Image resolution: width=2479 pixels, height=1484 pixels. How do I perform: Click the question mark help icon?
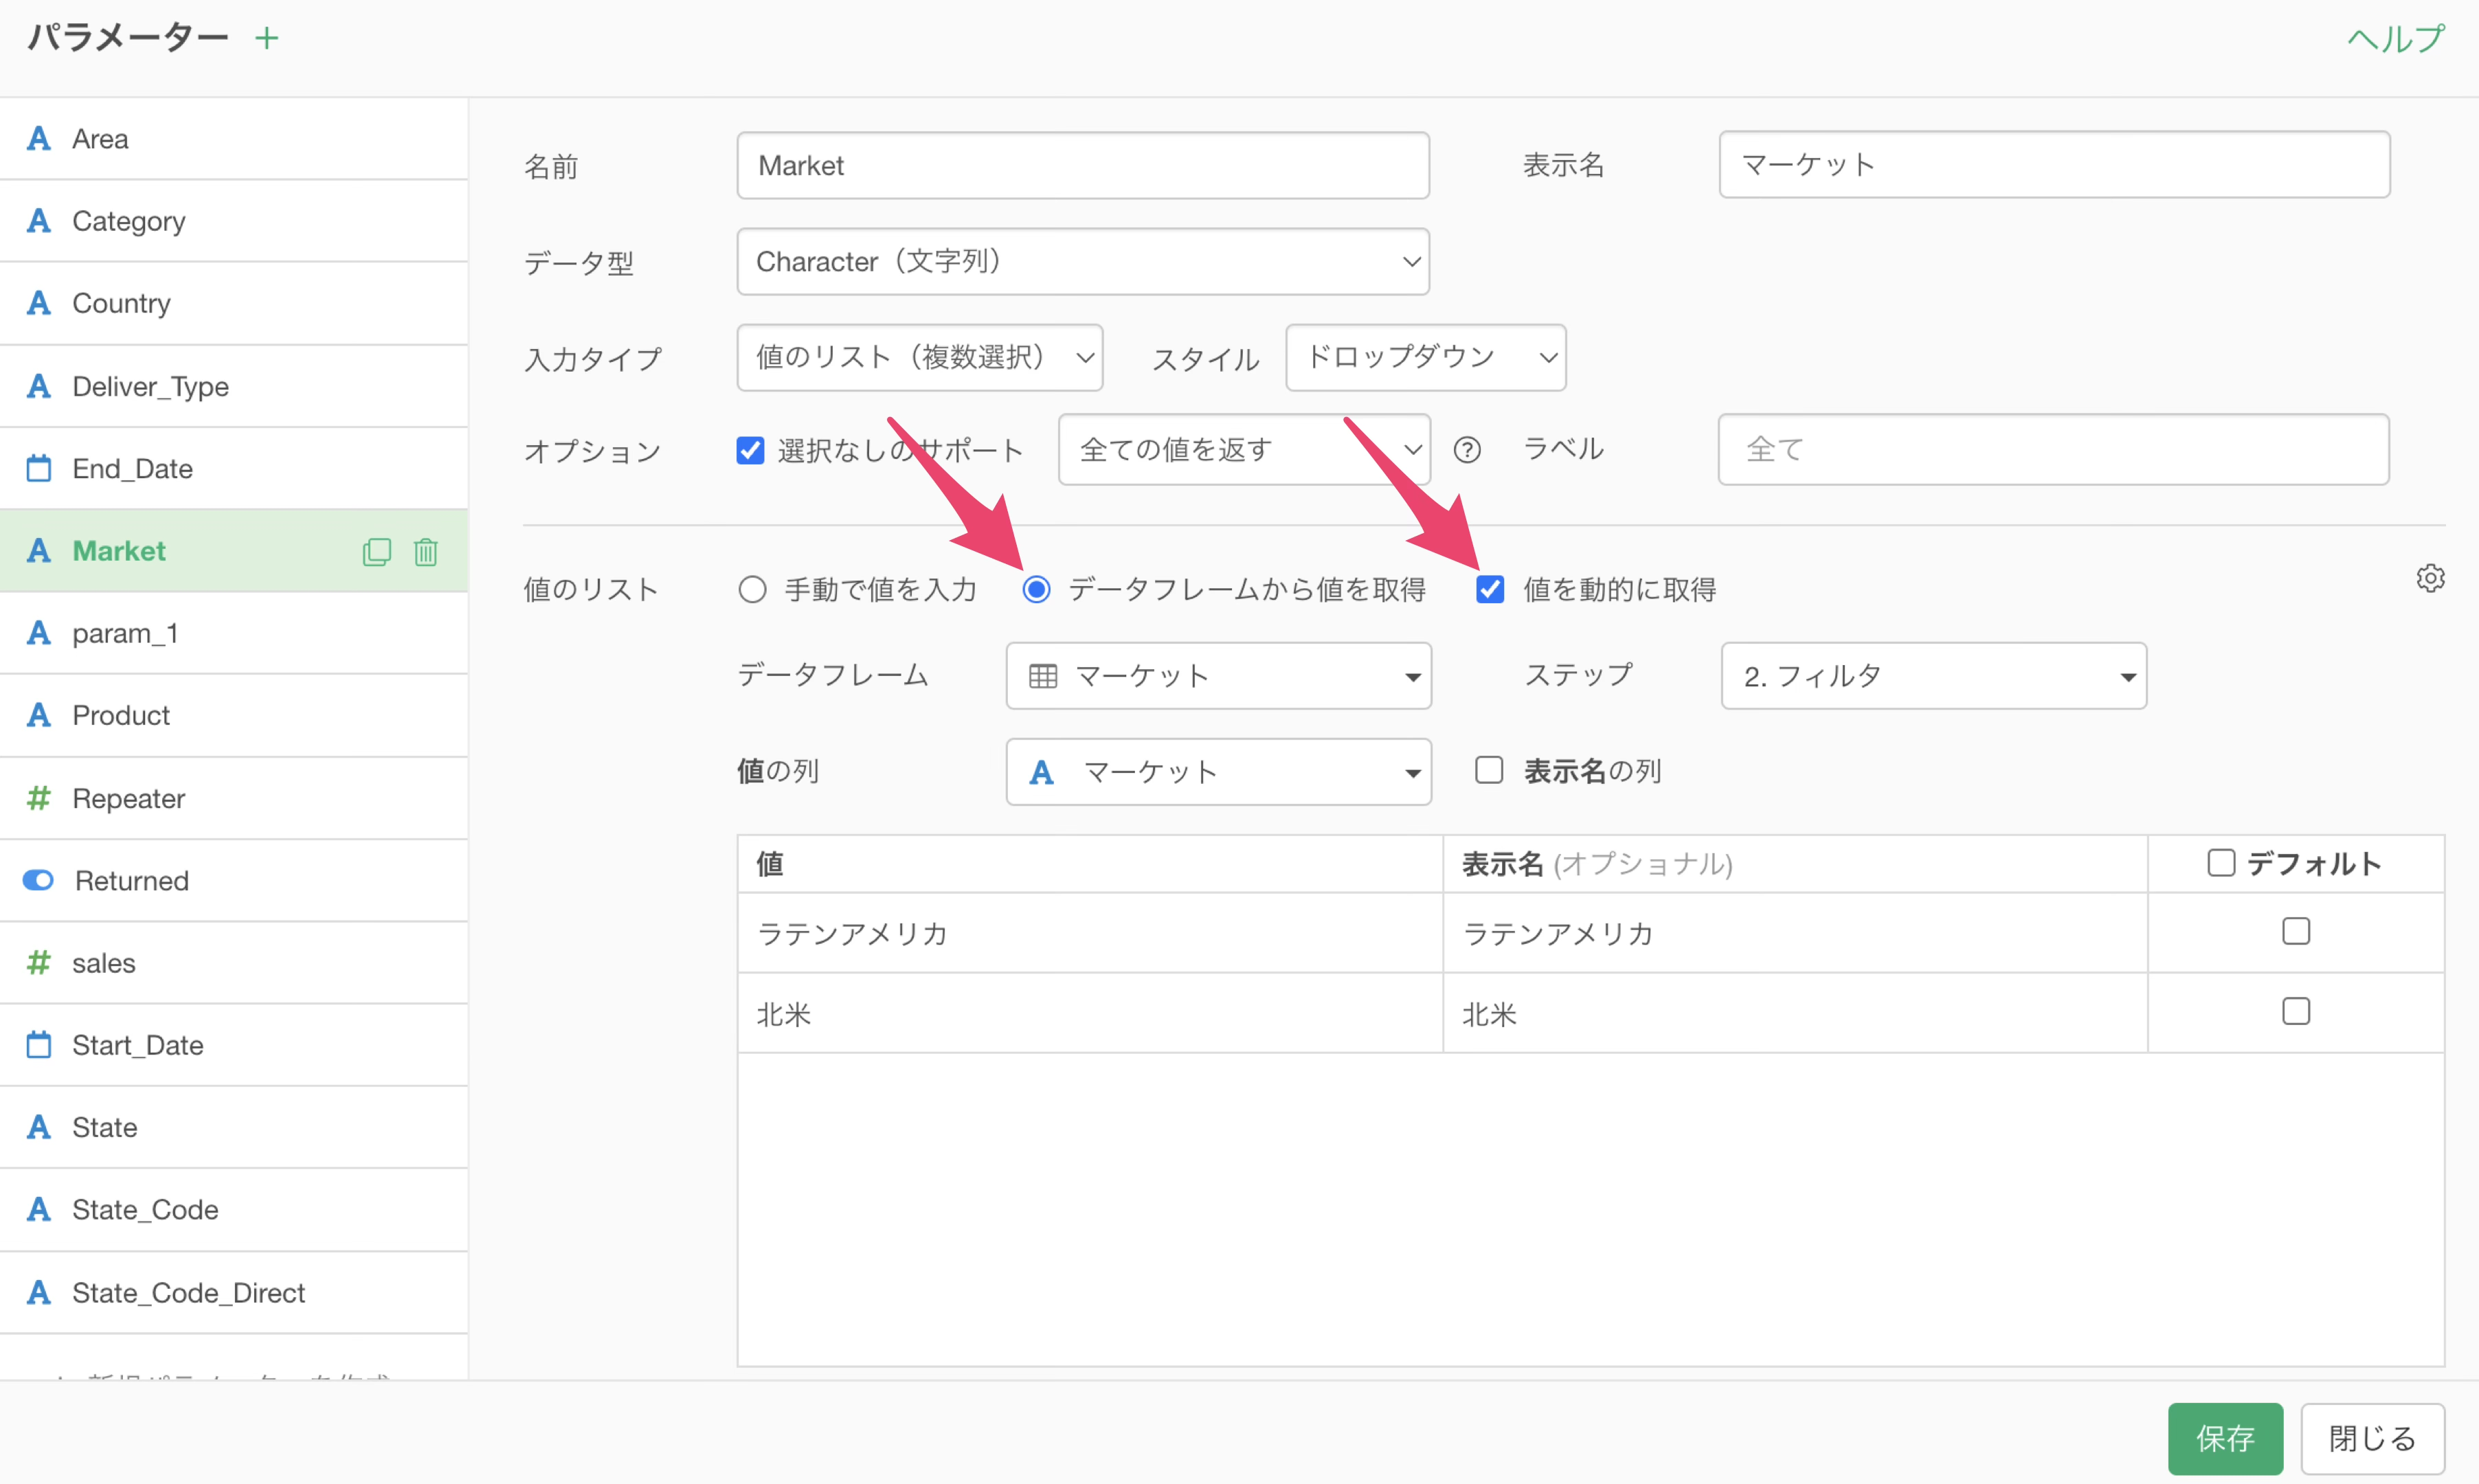[x=1466, y=450]
